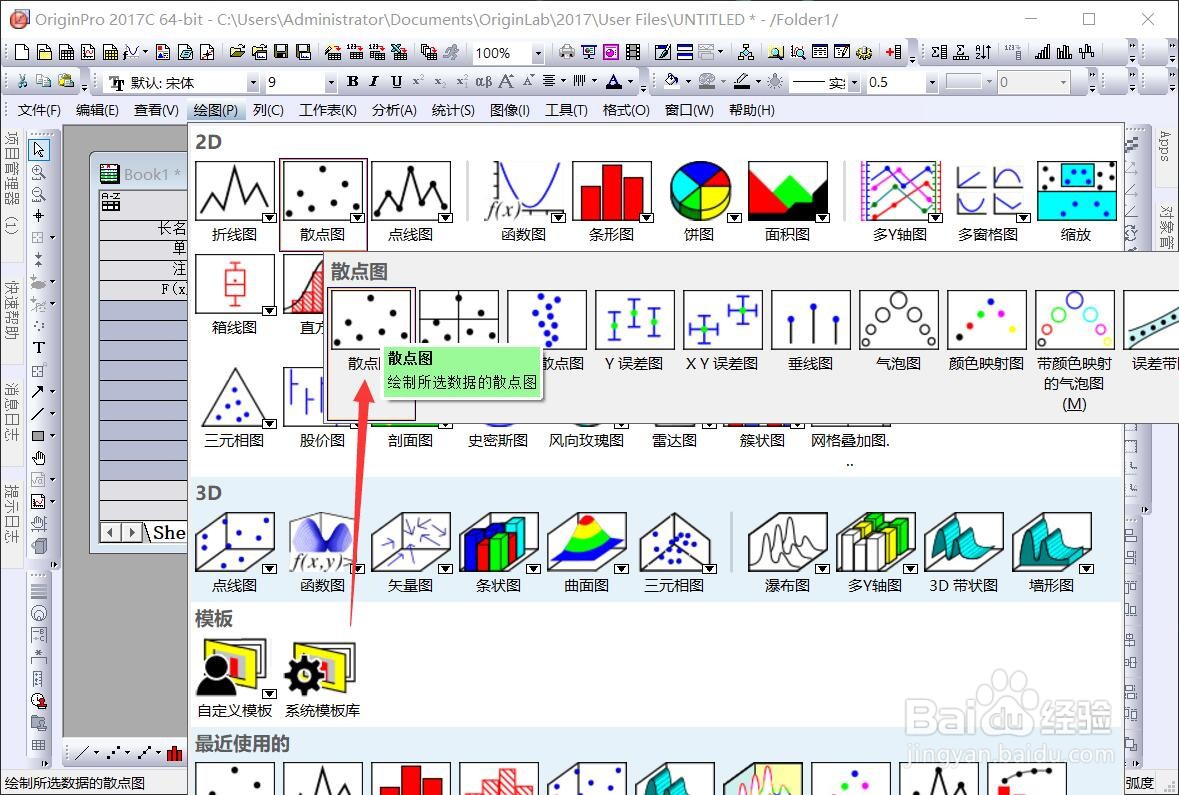This screenshot has height=795, width=1179.
Task: Click the 格式(O) menu
Action: [626, 111]
